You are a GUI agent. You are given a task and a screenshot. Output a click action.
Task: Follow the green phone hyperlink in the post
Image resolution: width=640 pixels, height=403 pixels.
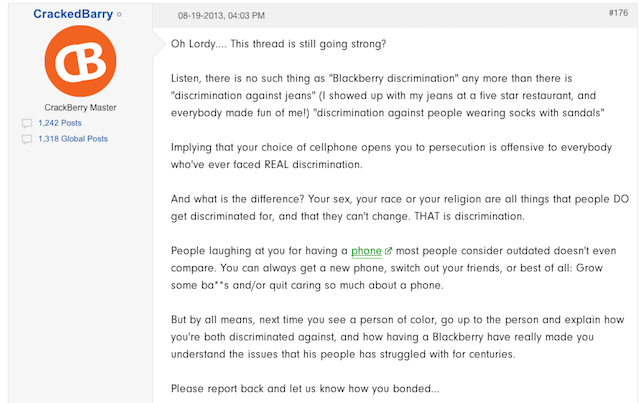[367, 251]
